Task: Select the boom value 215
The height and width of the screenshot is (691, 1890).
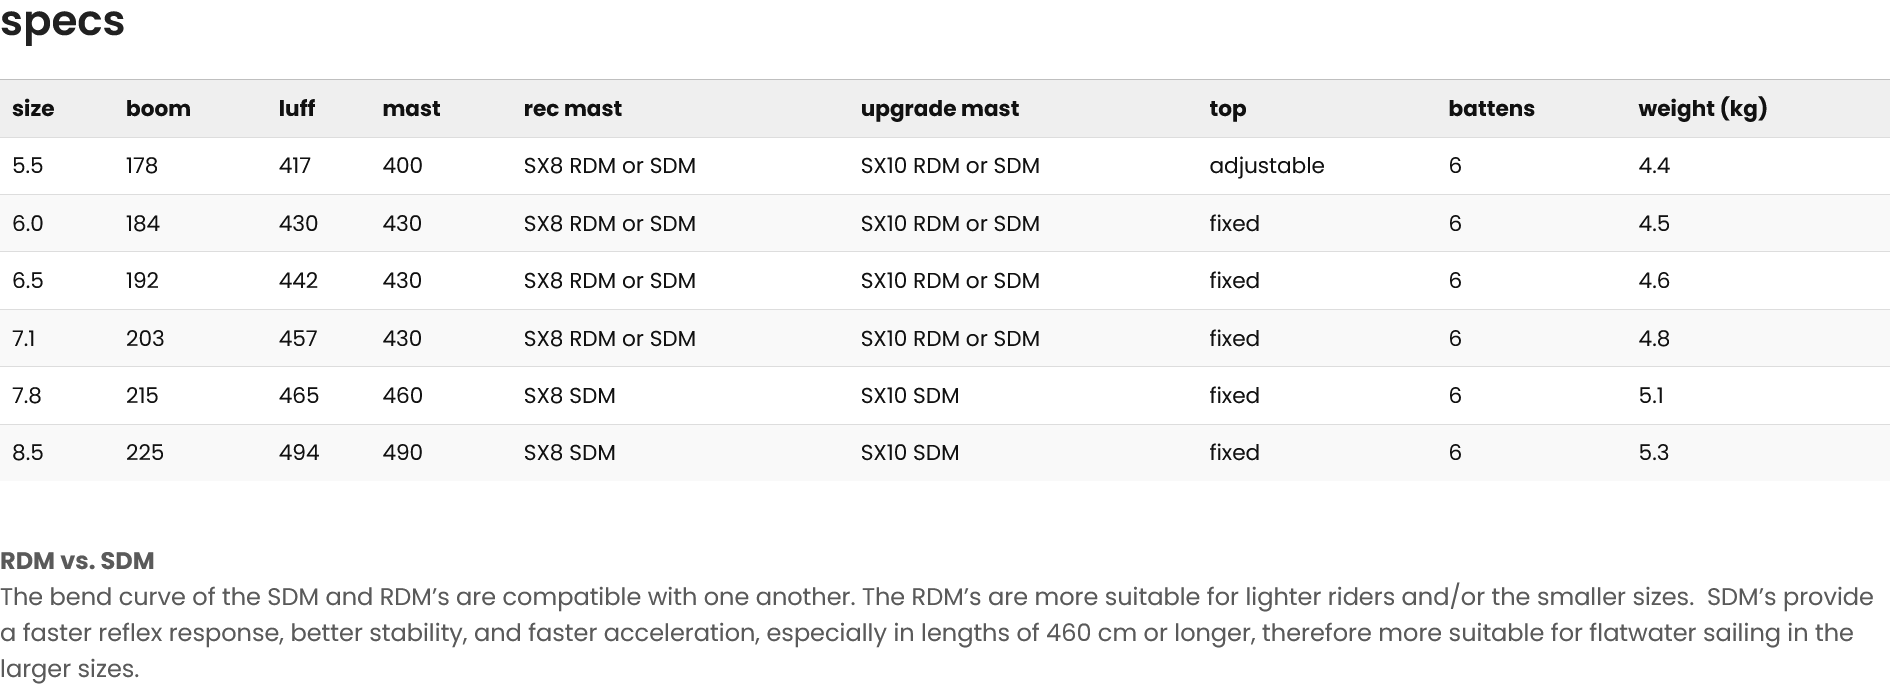Action: [142, 396]
